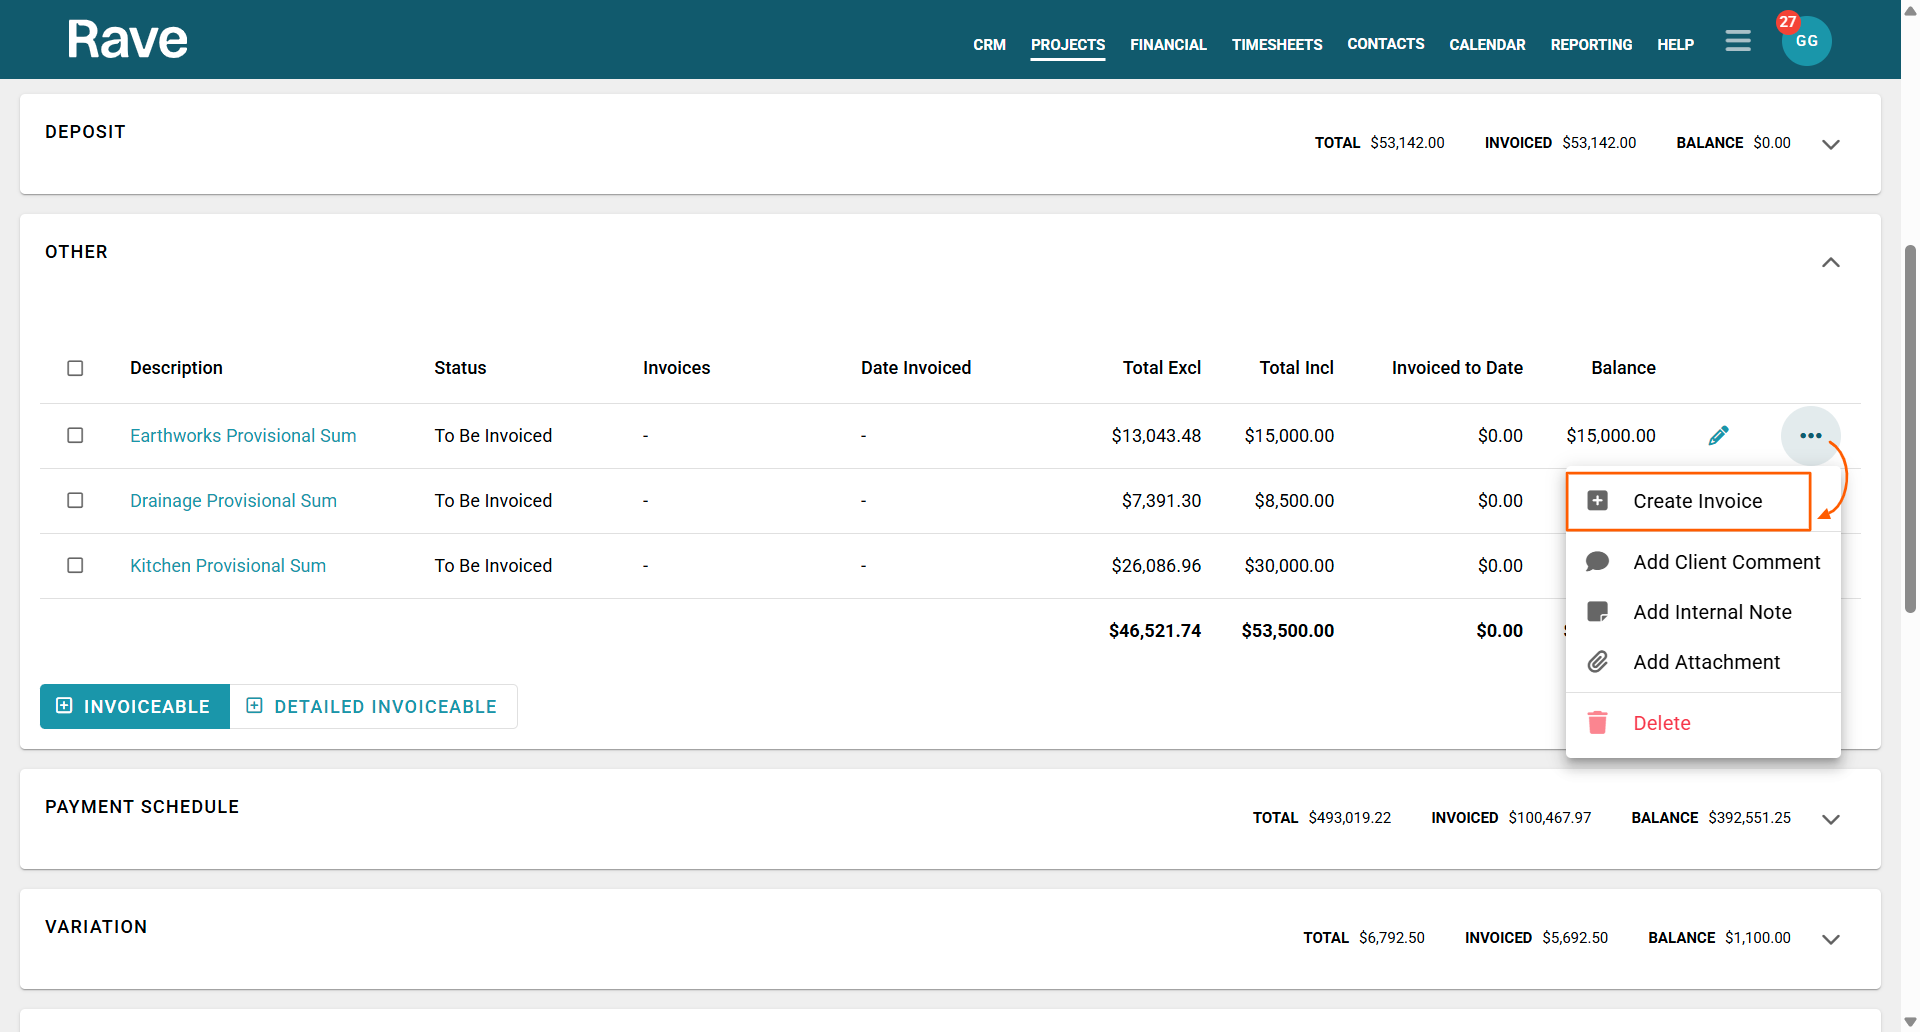
Task: Open the hamburger menu in header
Action: pos(1738,41)
